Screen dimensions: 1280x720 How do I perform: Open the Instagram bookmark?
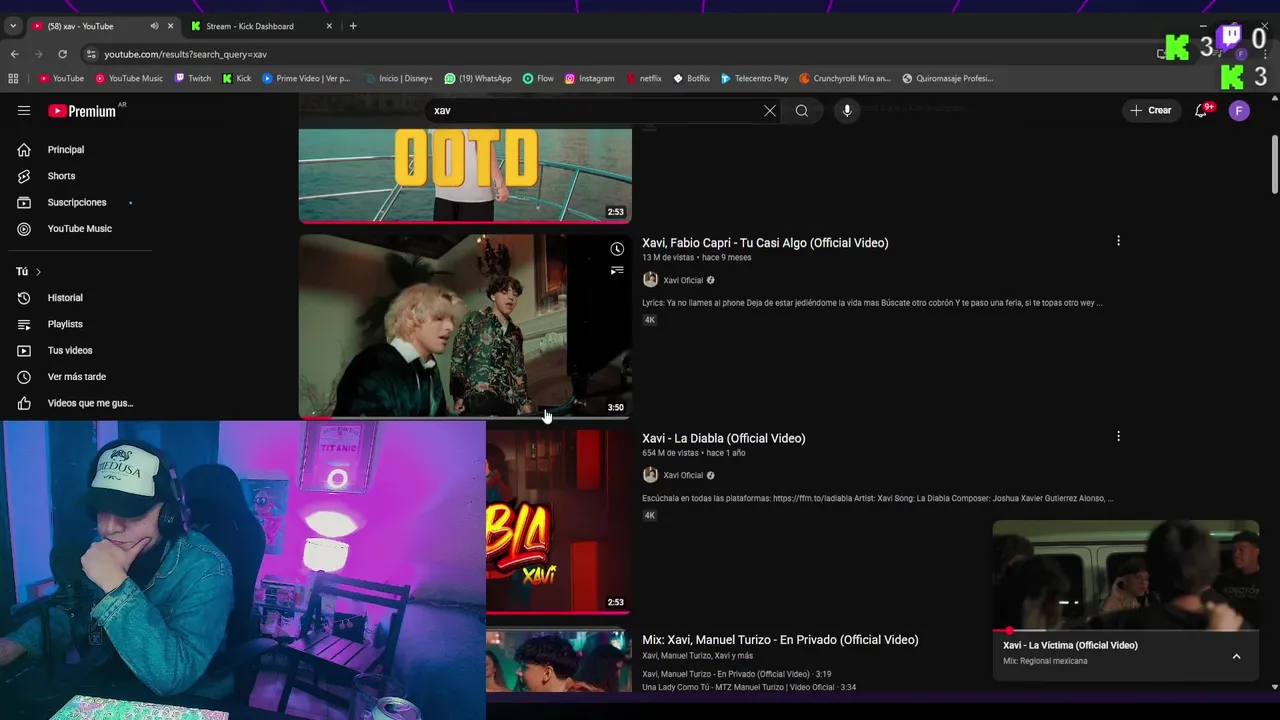click(x=590, y=78)
